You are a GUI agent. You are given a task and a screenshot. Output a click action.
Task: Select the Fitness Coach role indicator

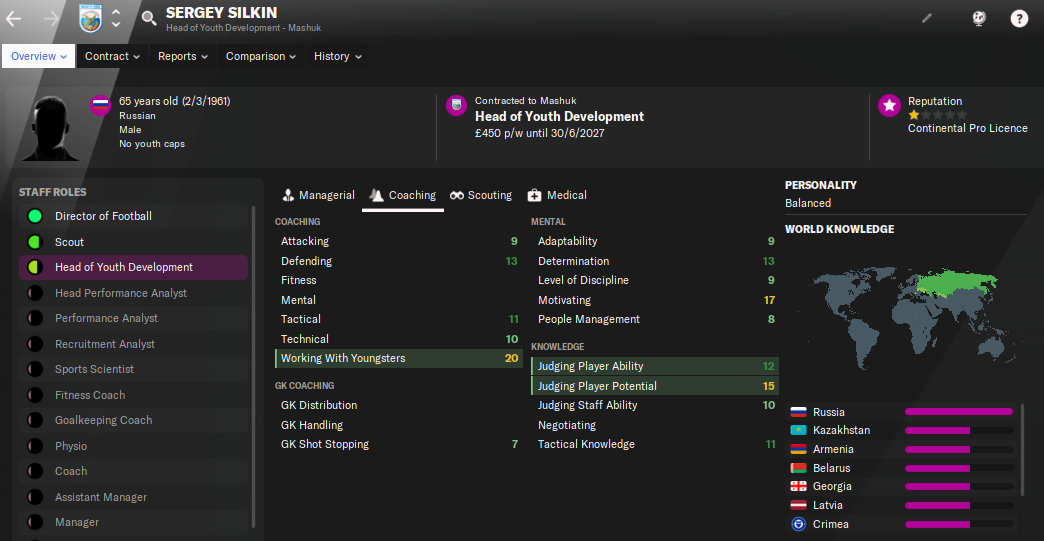(35, 395)
